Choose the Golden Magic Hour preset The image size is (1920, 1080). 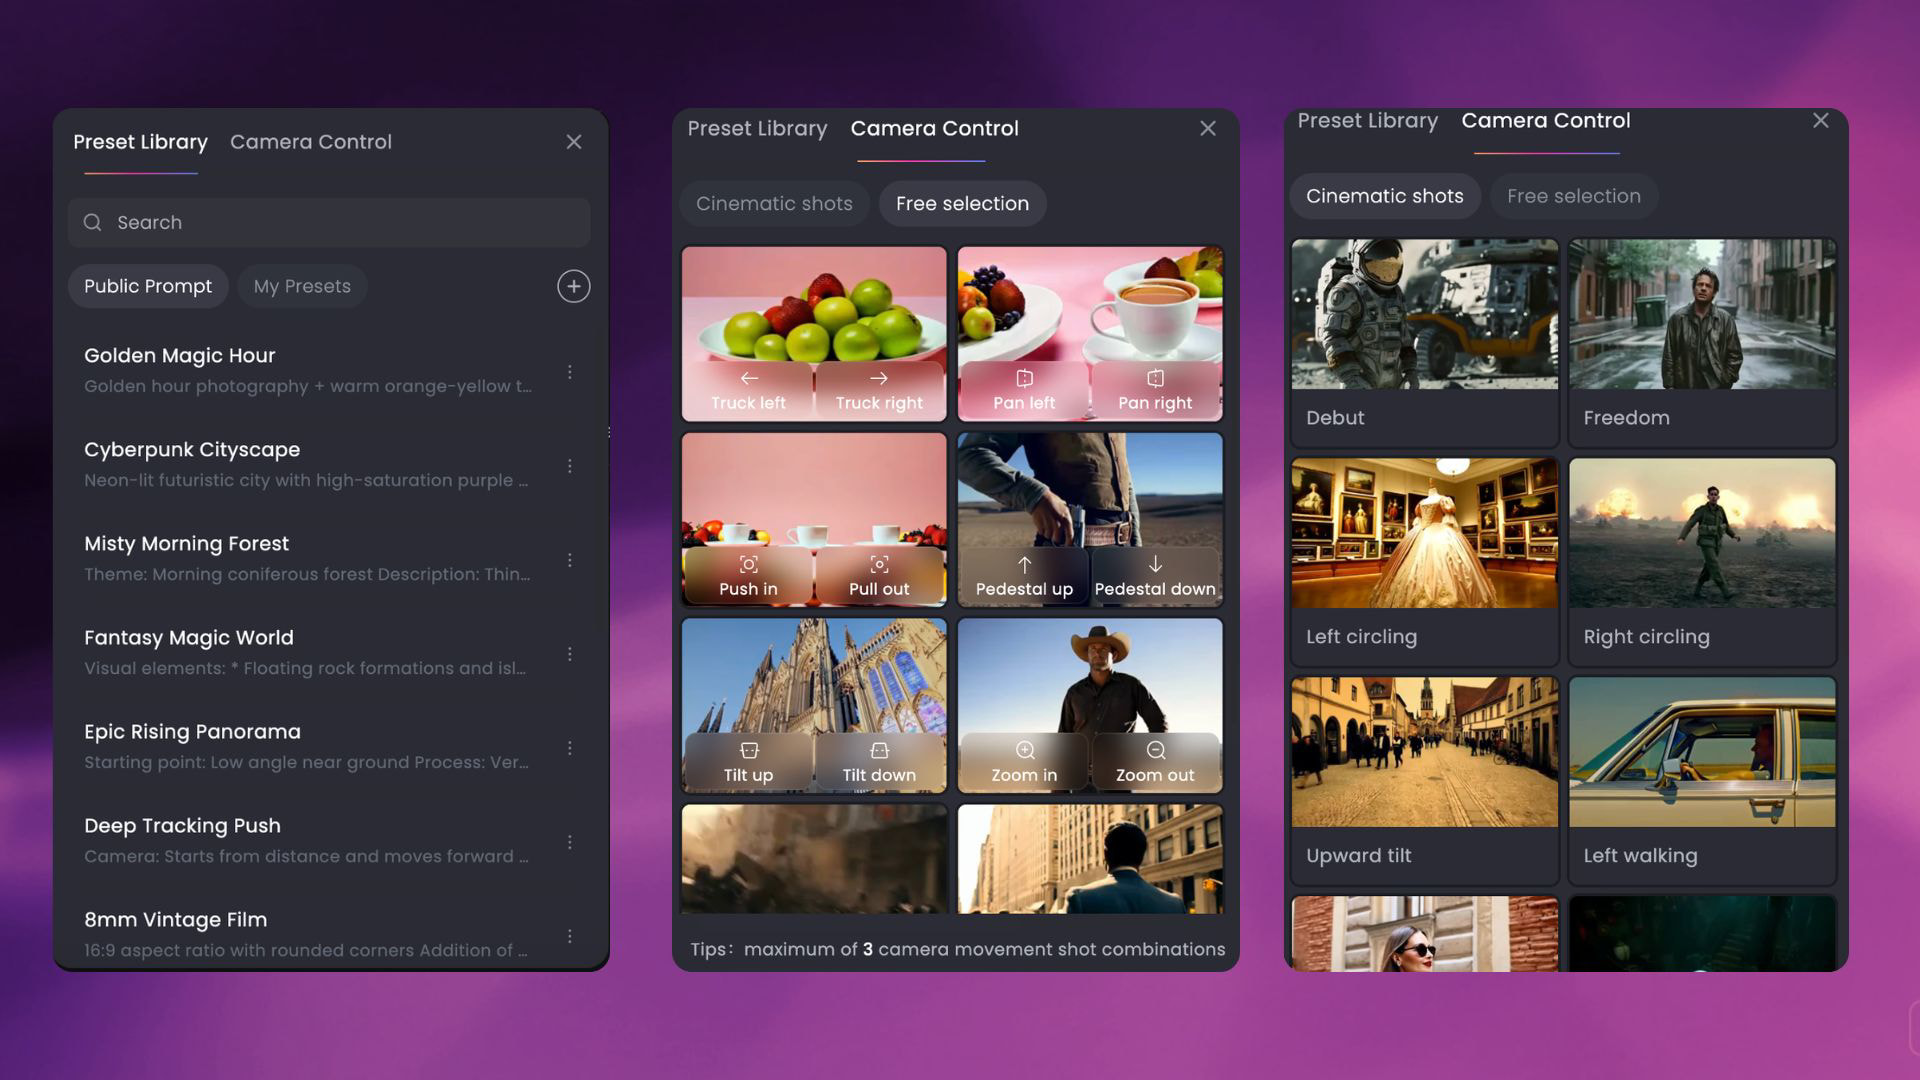point(310,371)
